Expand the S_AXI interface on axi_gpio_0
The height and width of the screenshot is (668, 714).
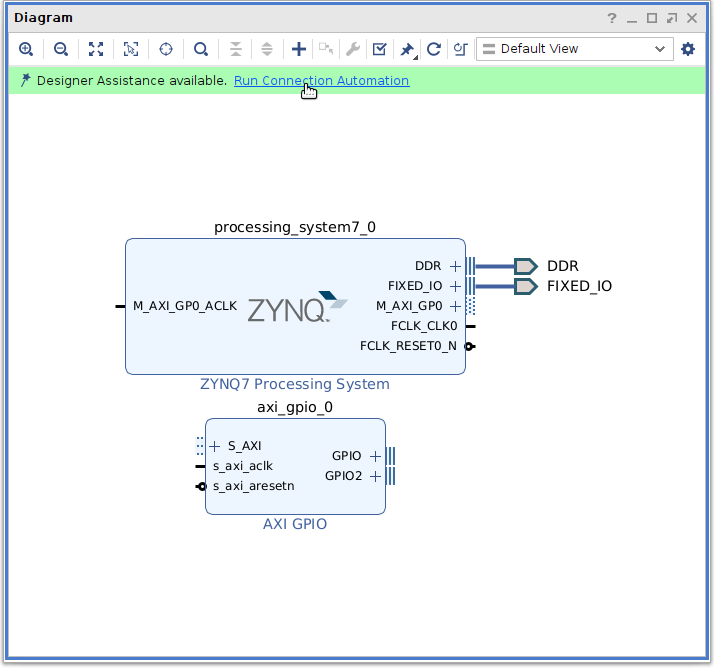click(214, 446)
